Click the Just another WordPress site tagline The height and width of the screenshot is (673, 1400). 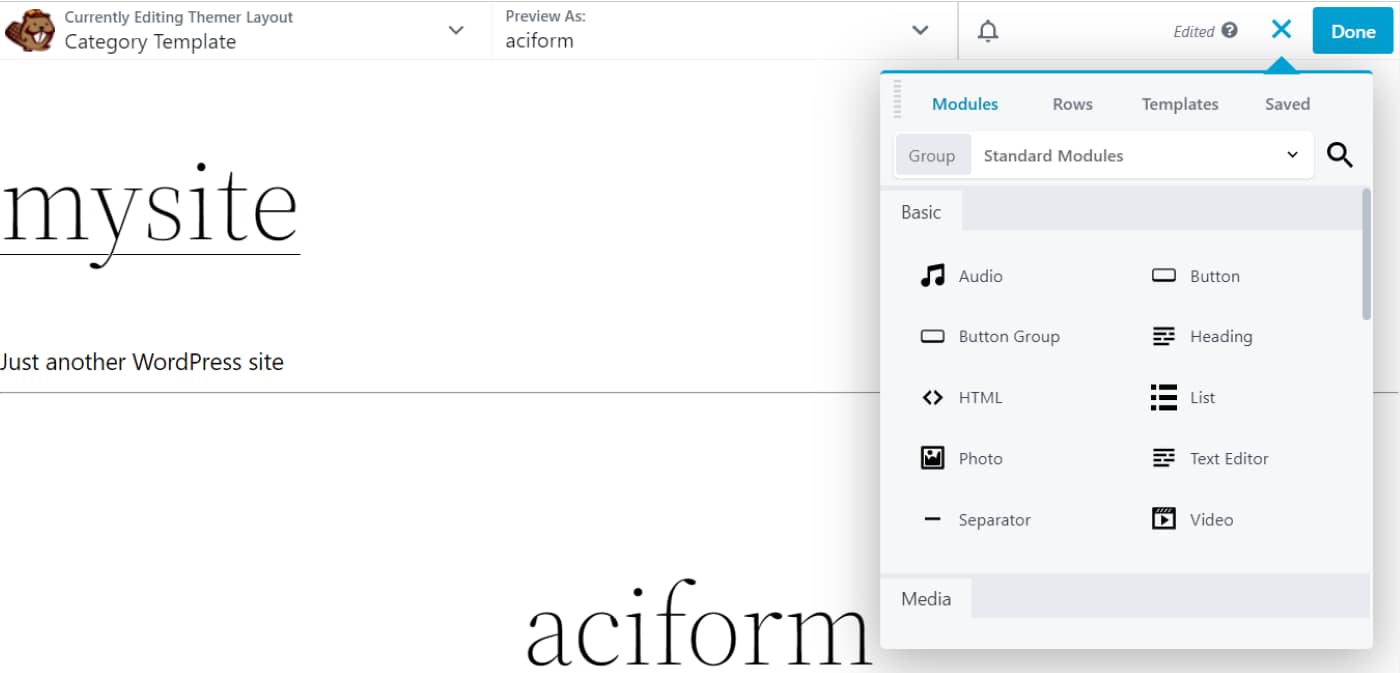point(142,362)
